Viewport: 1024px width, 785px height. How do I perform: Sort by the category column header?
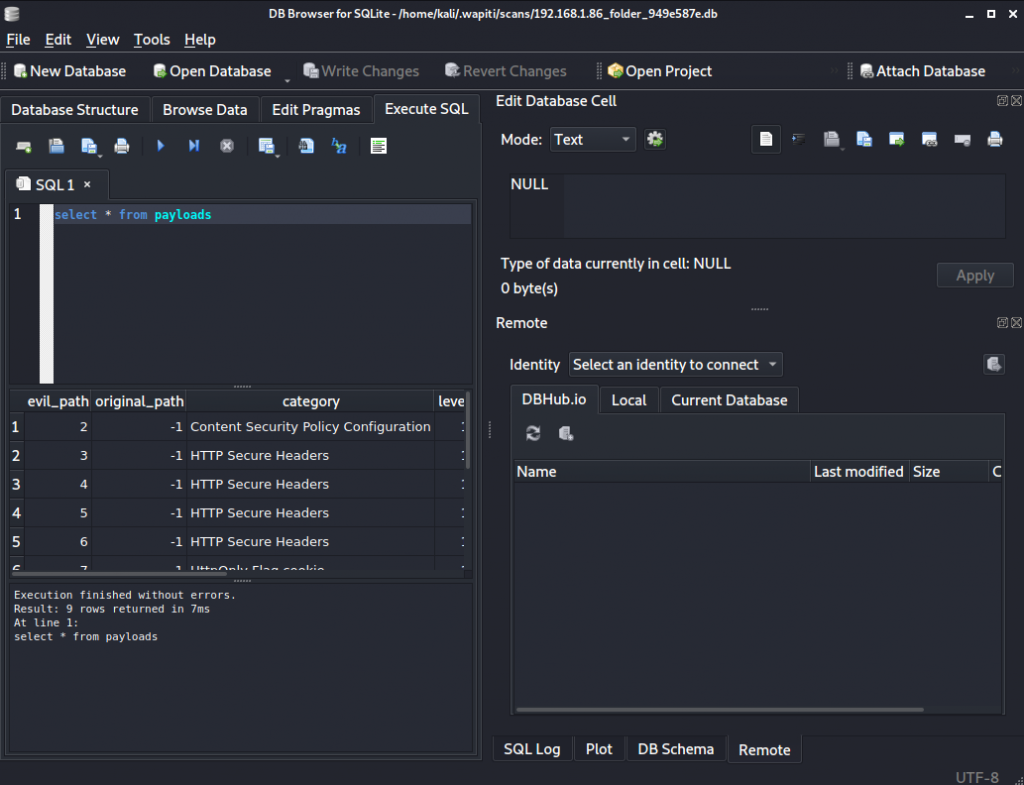311,401
